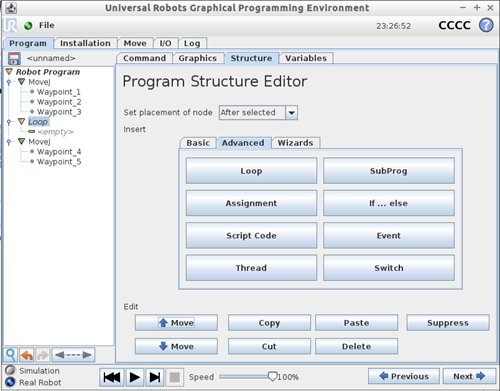This screenshot has width=500, height=391.
Task: Insert a SubProg node
Action: click(x=389, y=171)
